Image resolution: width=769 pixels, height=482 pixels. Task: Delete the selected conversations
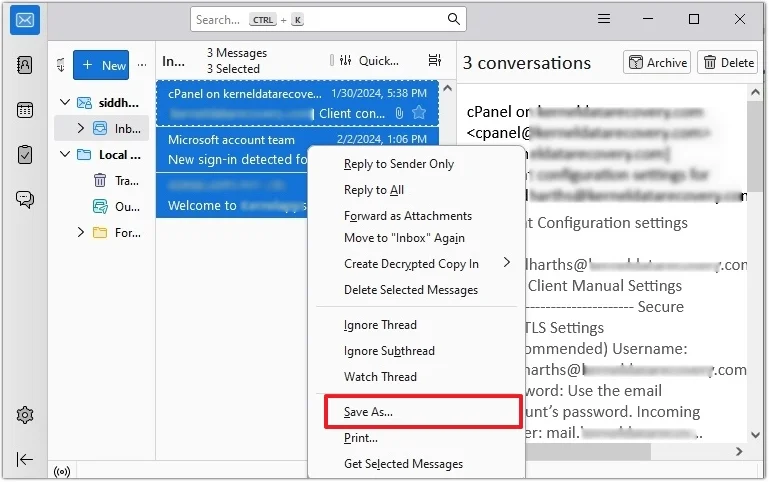coord(728,62)
